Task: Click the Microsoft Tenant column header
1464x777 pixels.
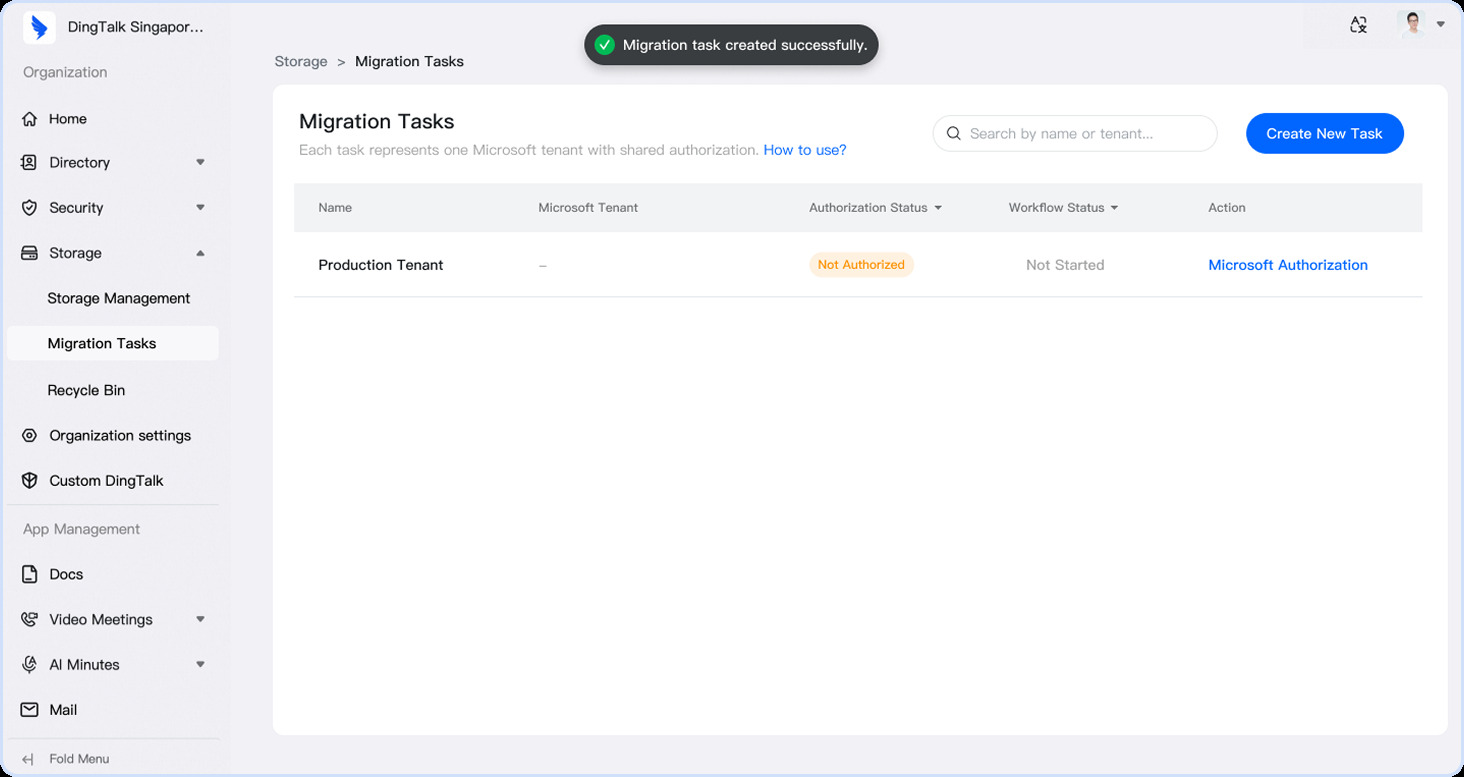Action: point(588,208)
